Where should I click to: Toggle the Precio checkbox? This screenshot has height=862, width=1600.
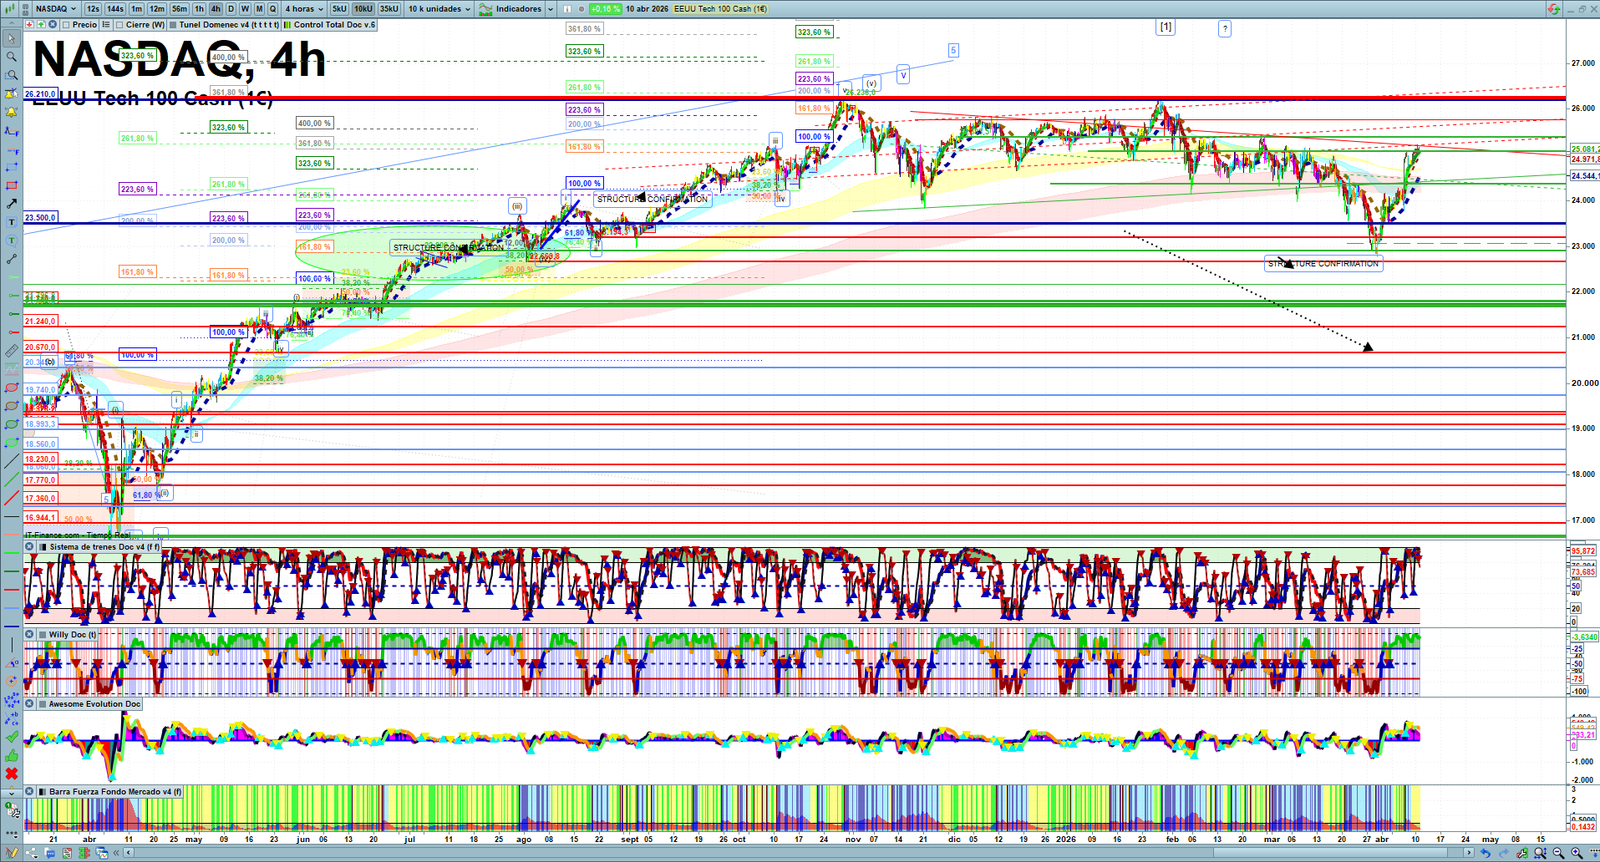[66, 25]
